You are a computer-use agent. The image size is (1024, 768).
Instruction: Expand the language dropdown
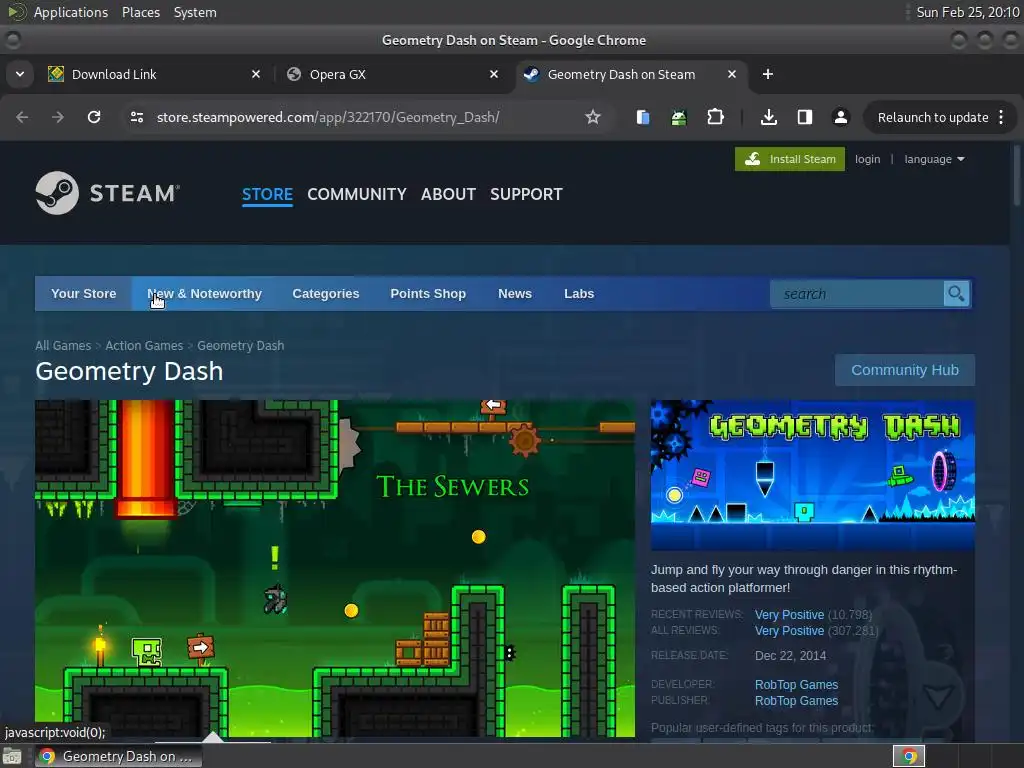934,159
